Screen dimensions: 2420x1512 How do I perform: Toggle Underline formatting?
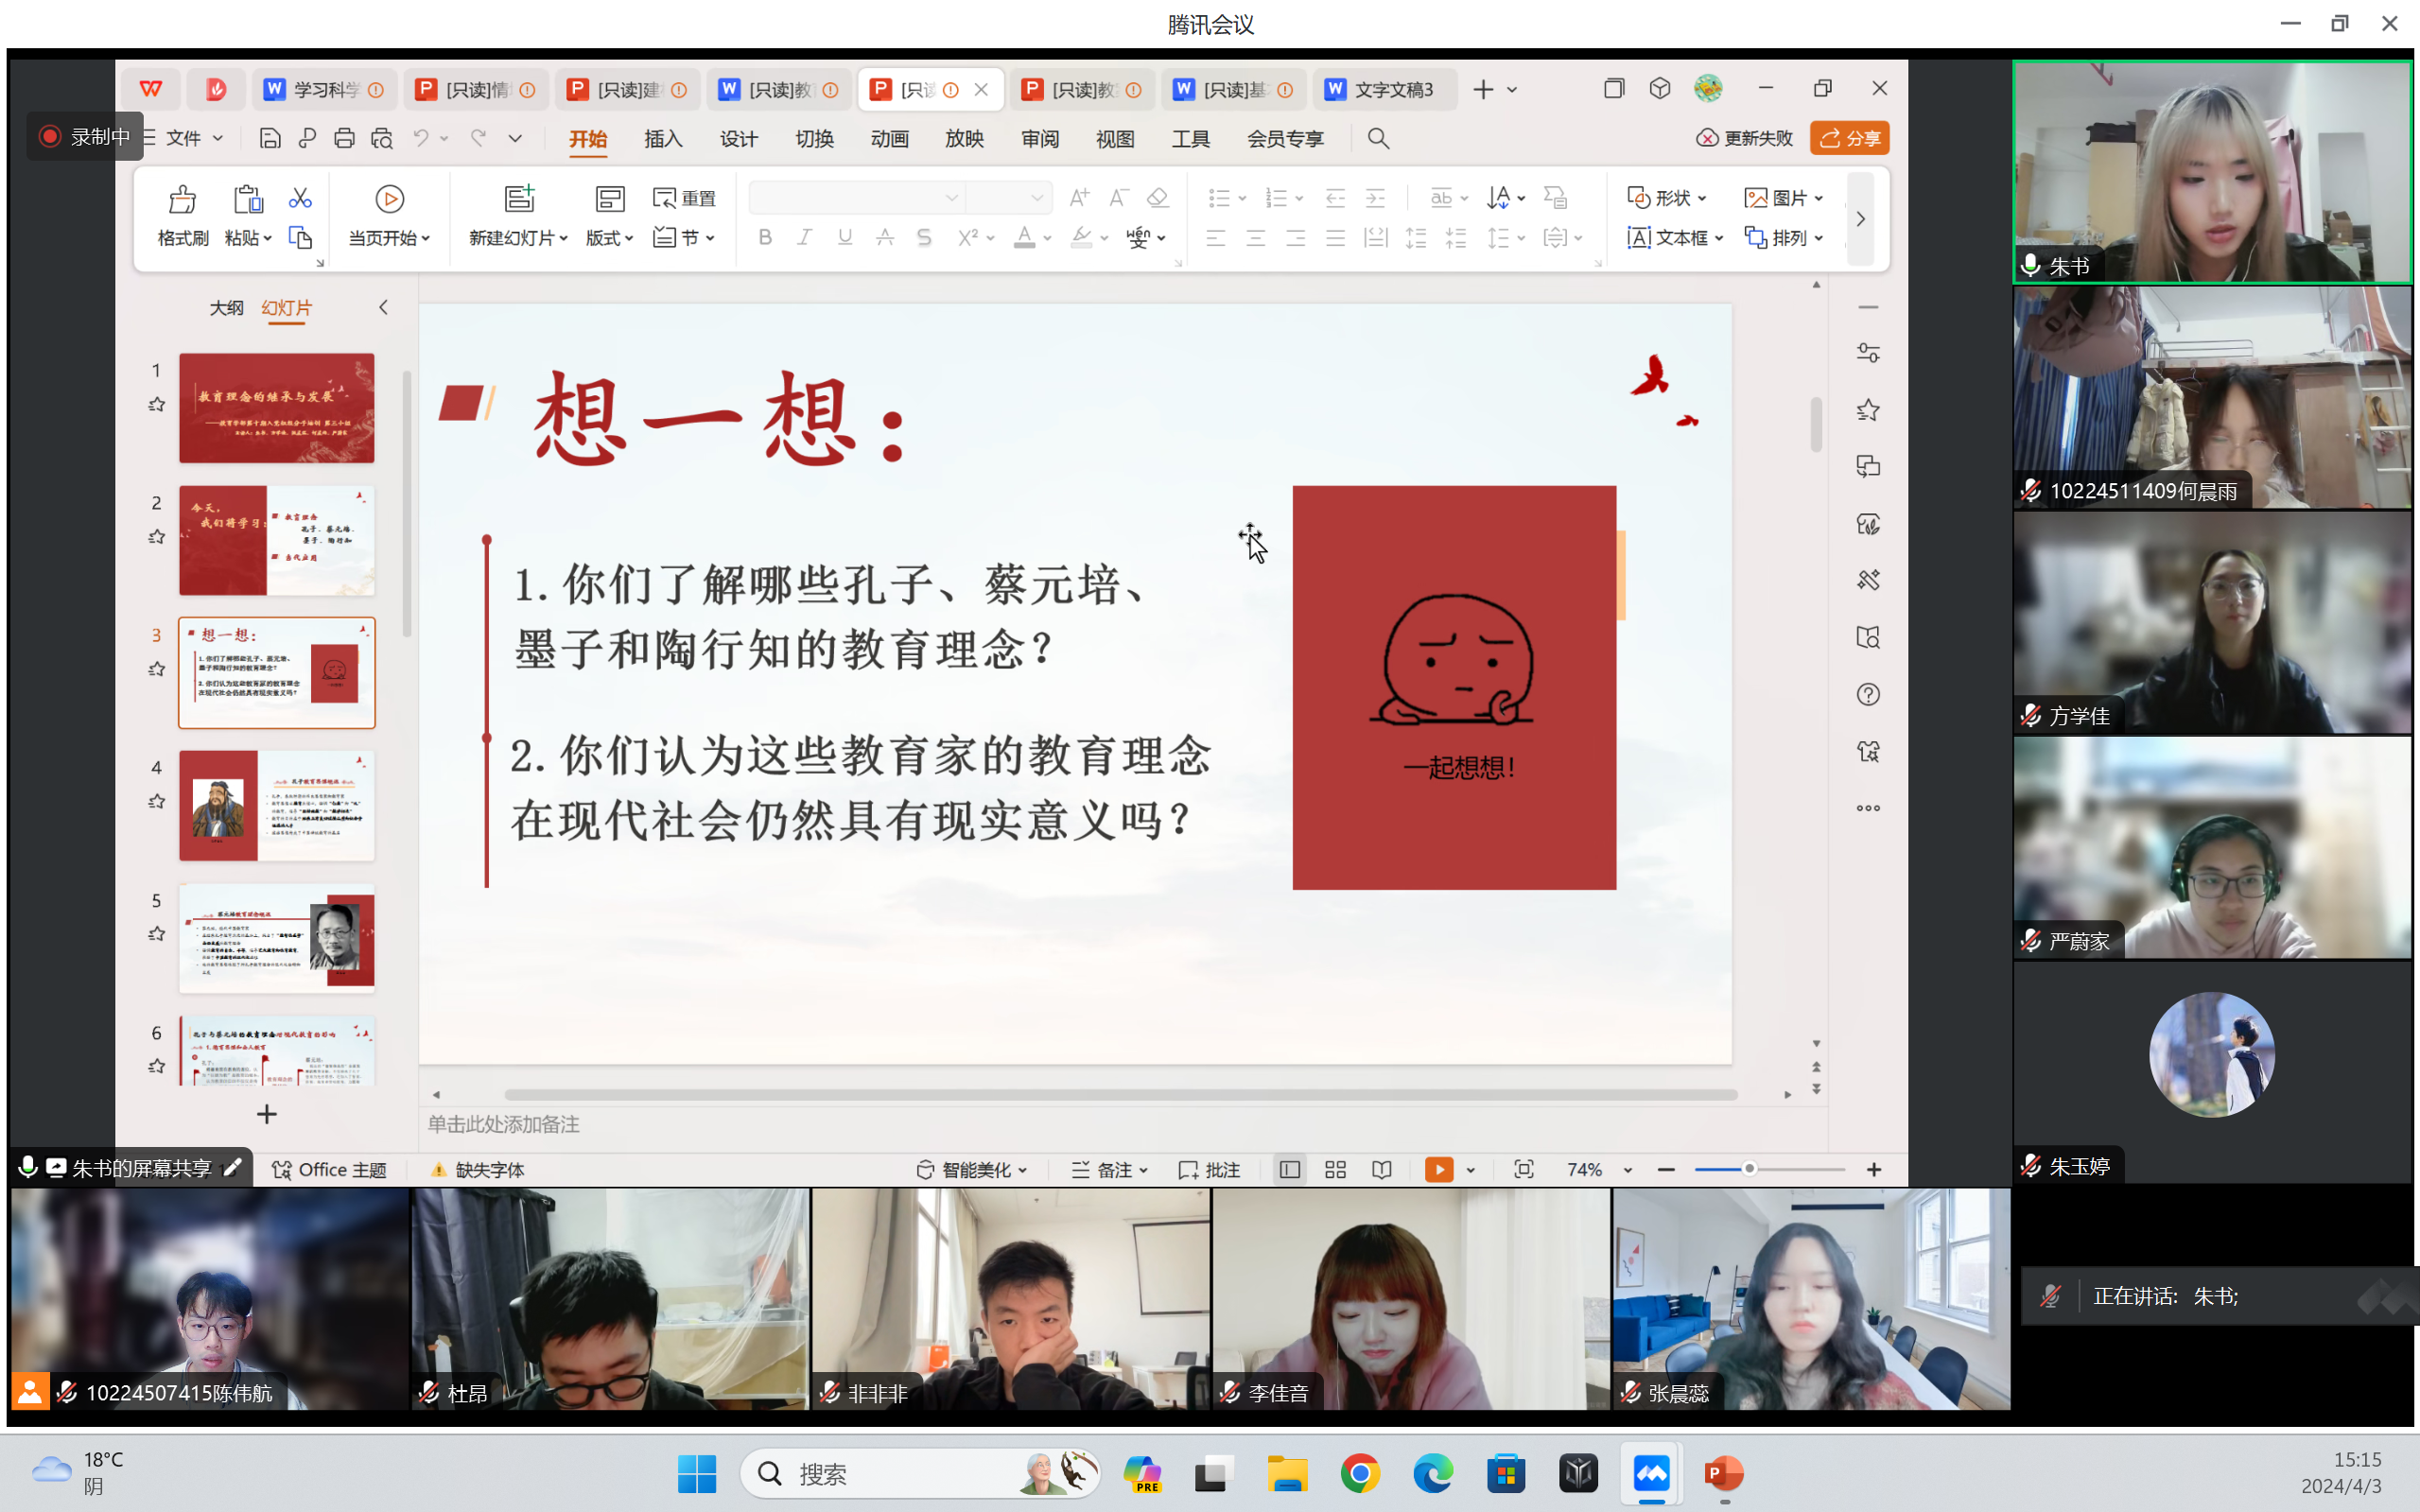point(845,238)
